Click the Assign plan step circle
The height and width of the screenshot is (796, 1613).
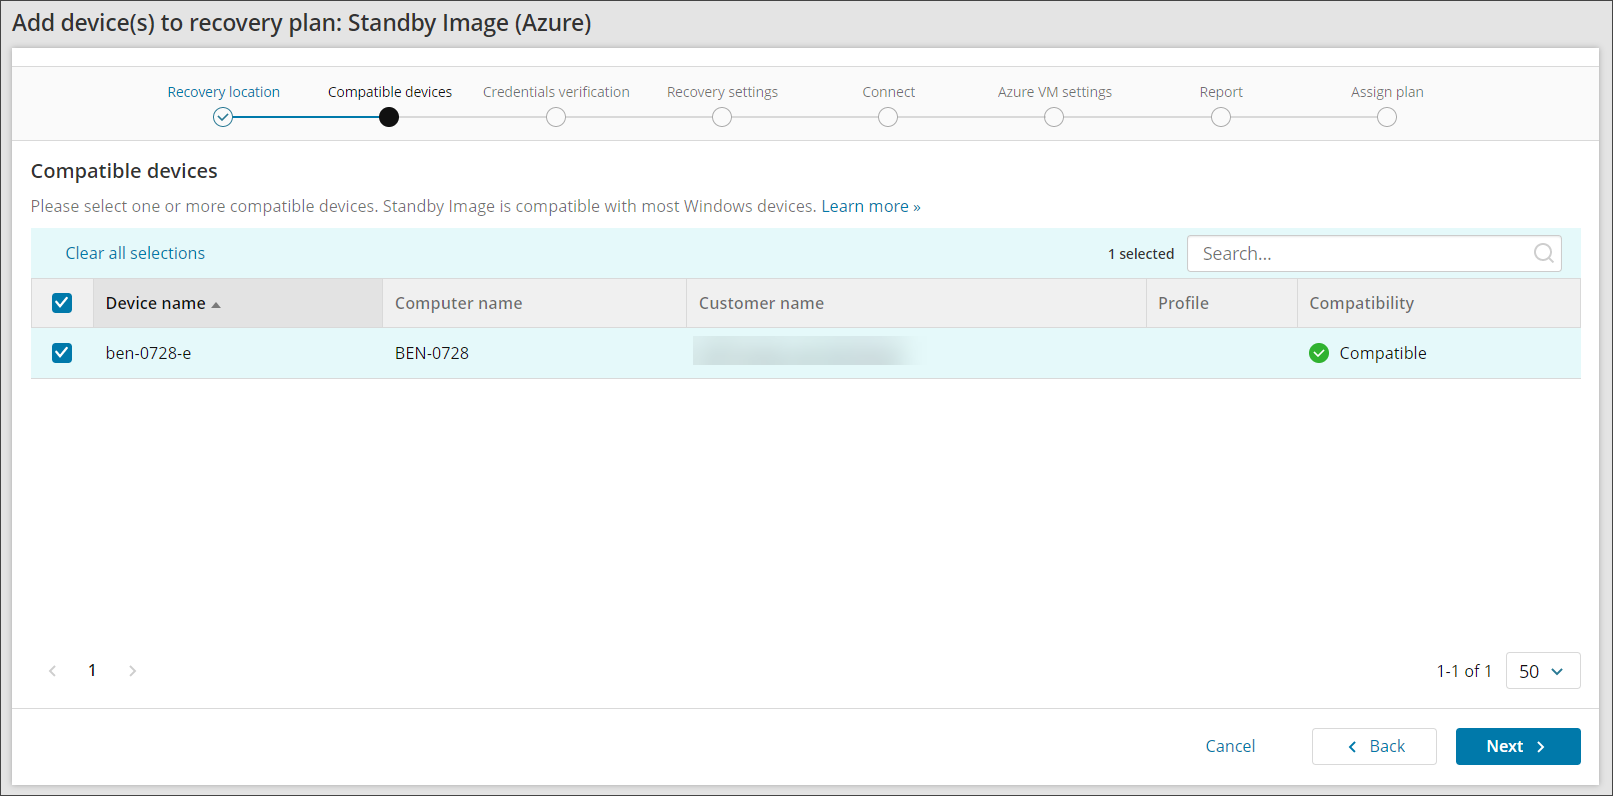[x=1386, y=117]
